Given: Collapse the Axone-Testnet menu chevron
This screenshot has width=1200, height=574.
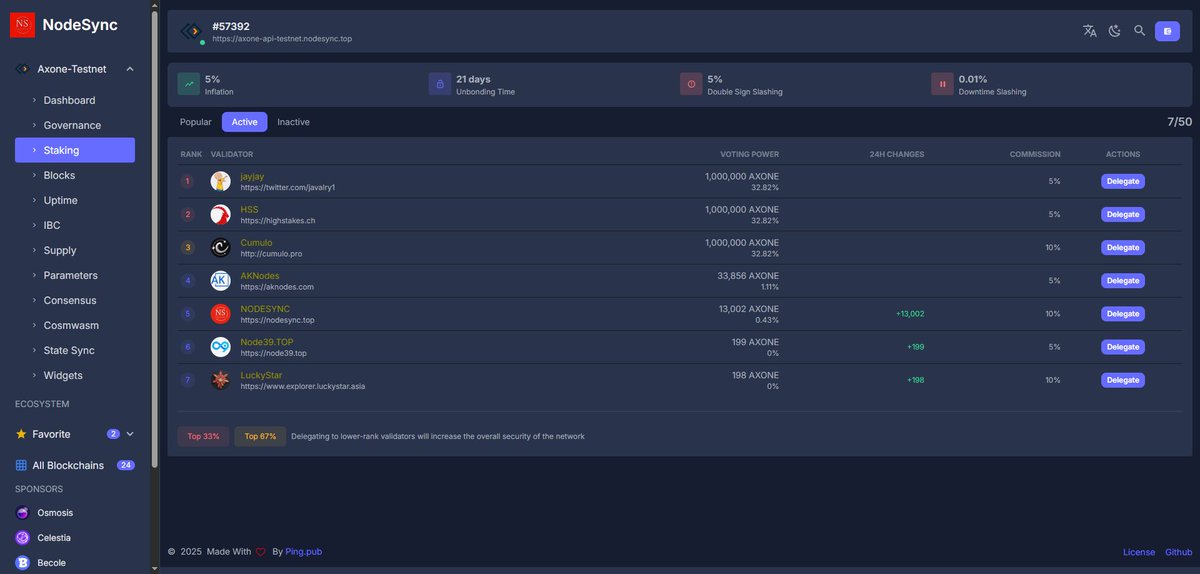Looking at the screenshot, I should (x=130, y=69).
